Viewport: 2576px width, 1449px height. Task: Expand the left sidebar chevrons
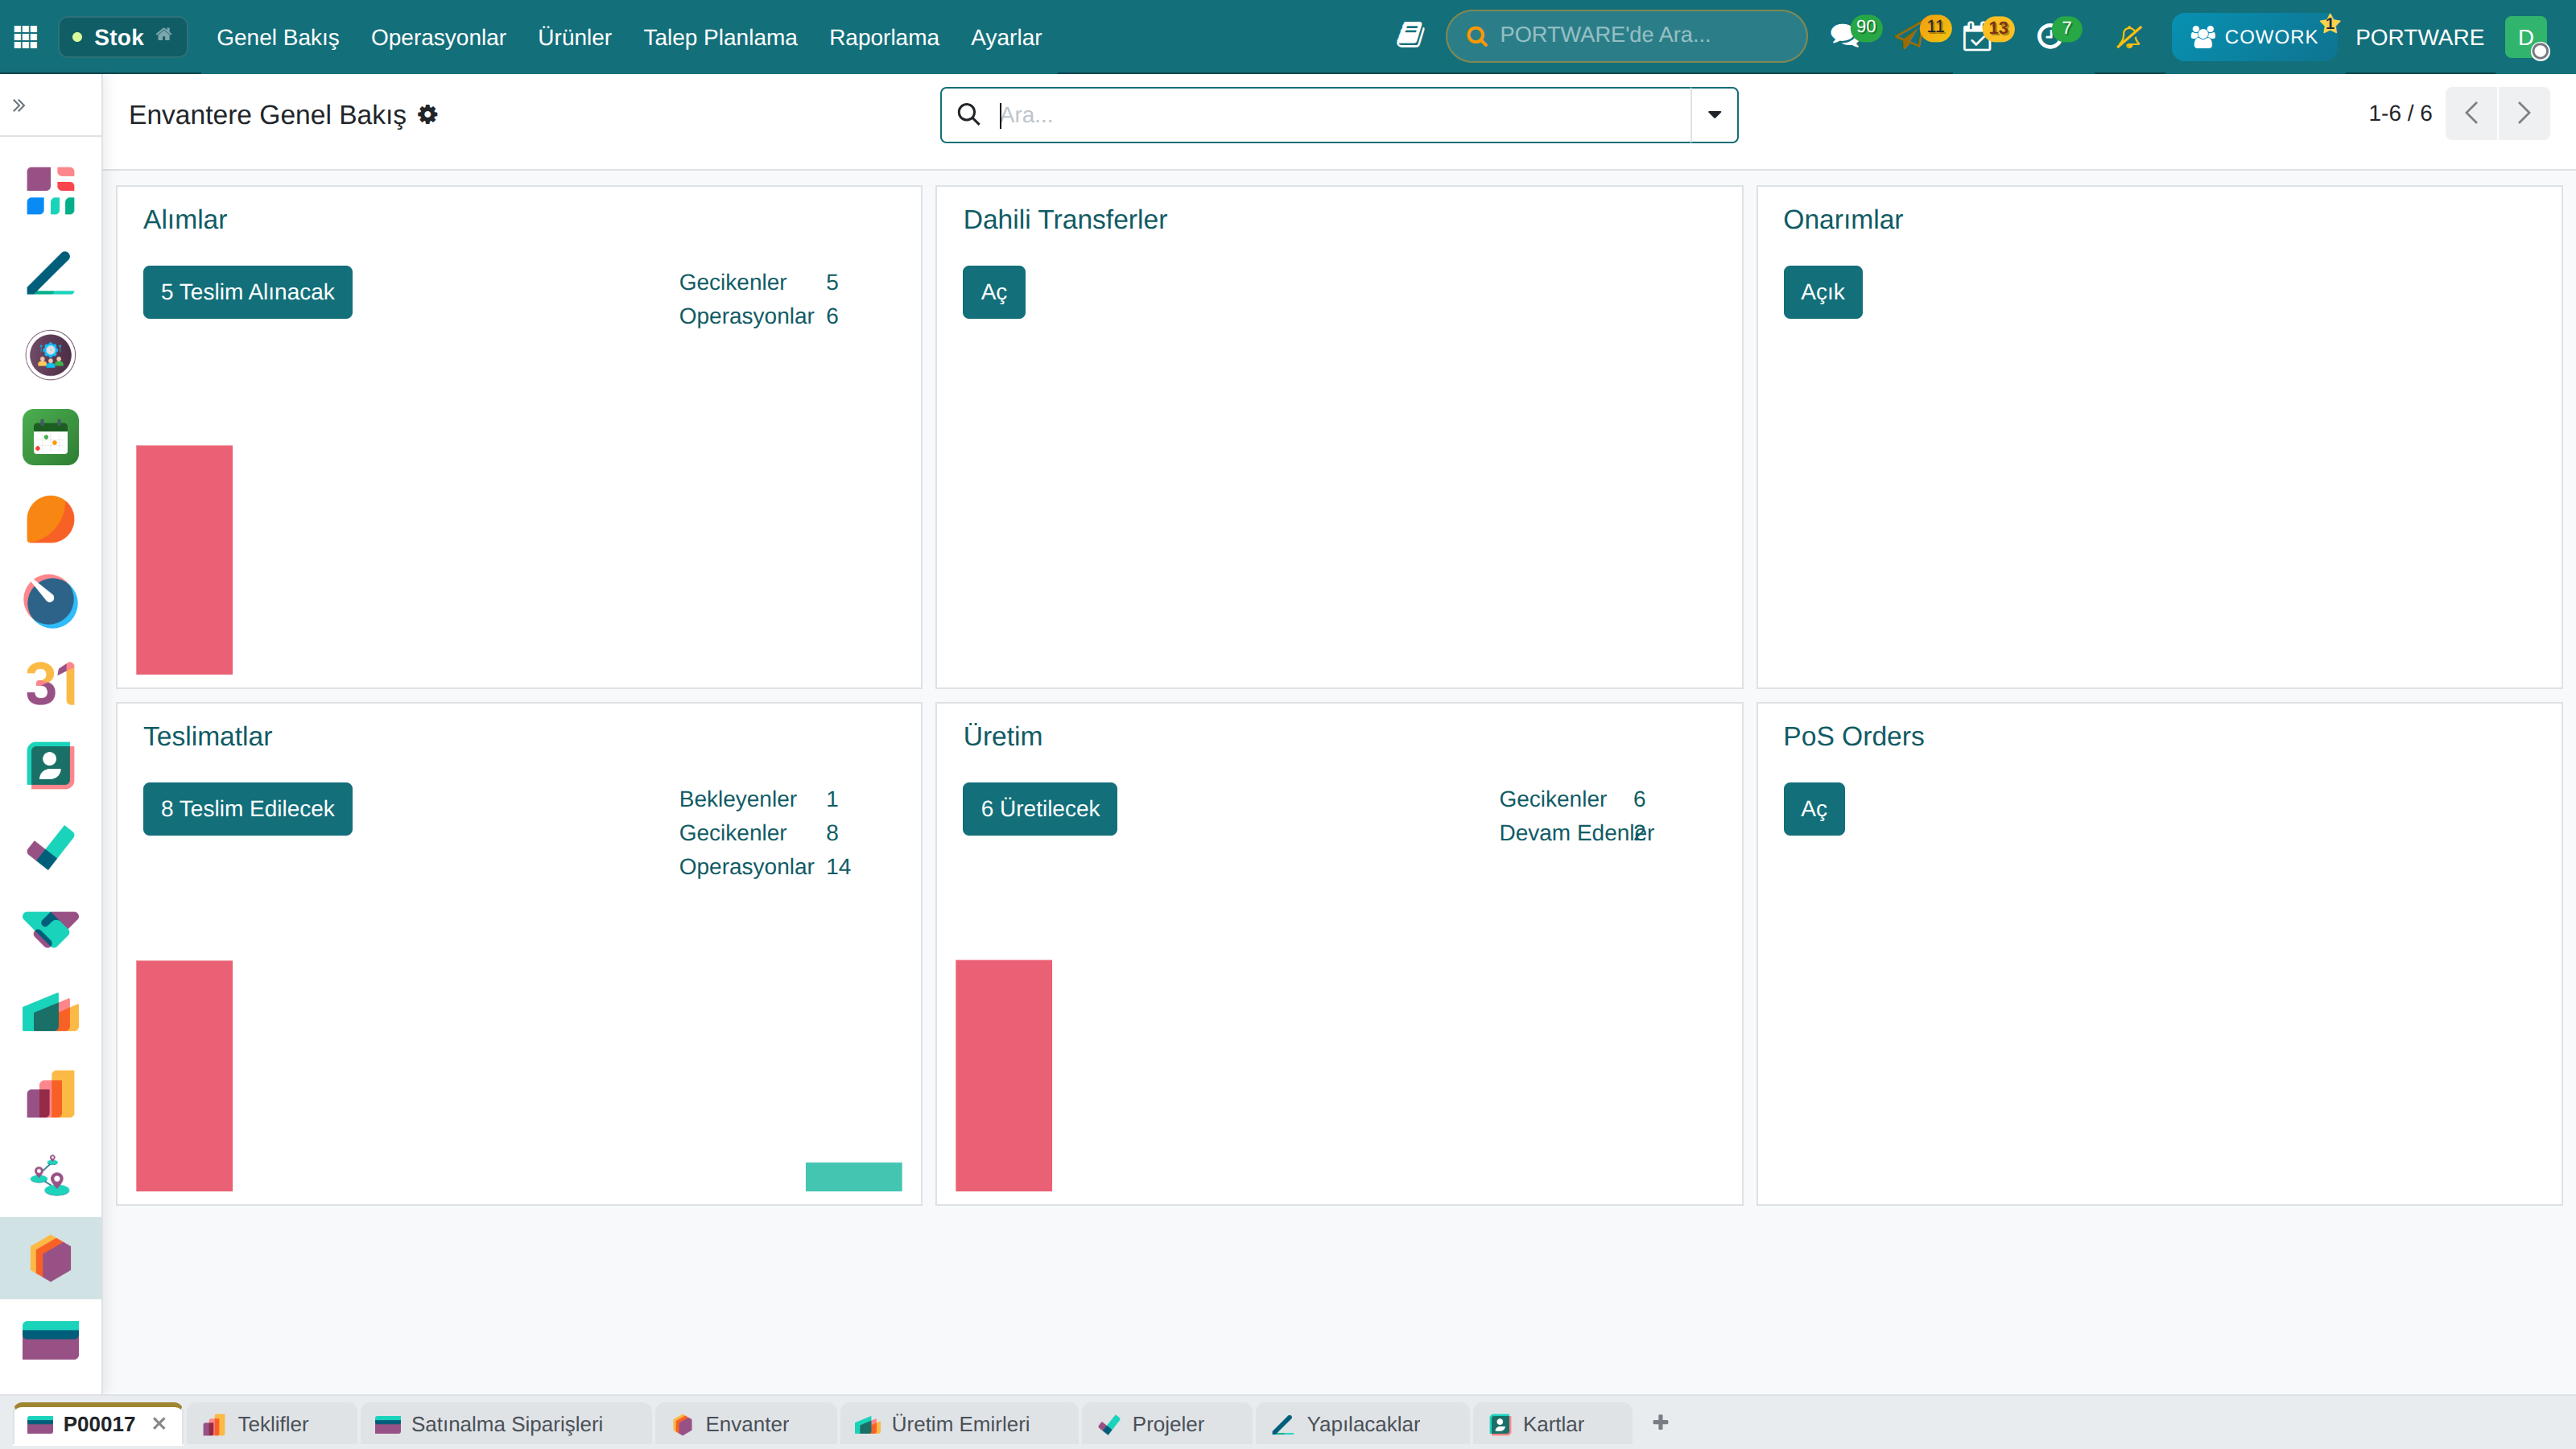point(19,105)
